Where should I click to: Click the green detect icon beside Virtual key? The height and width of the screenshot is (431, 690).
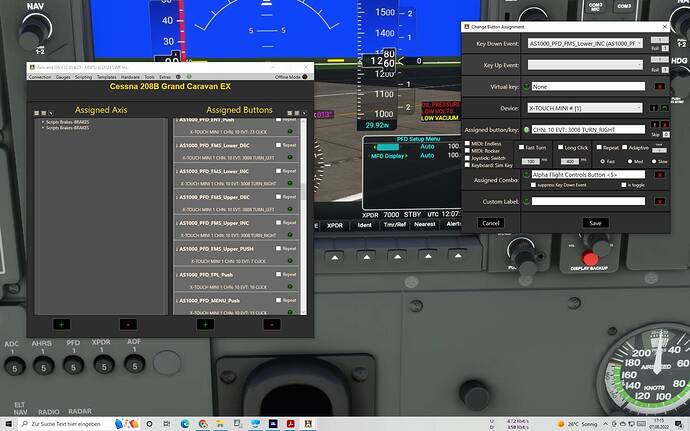(x=526, y=86)
